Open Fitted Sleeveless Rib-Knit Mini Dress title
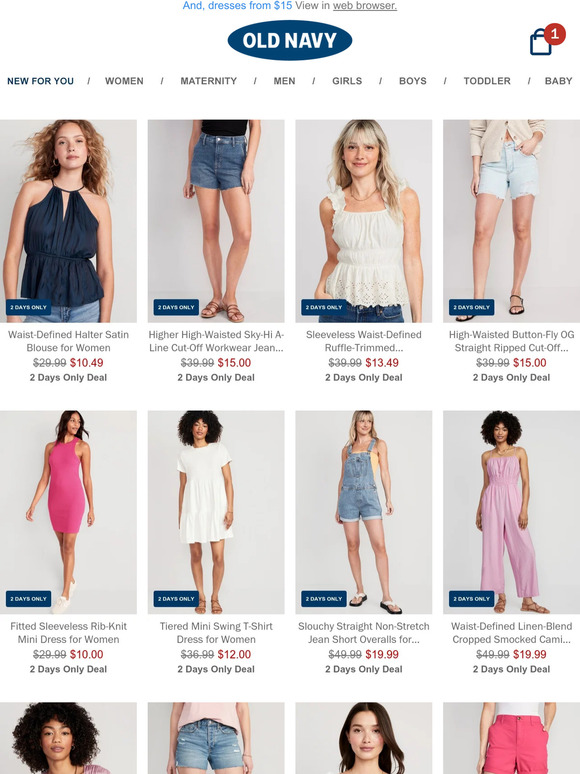 tap(68, 633)
